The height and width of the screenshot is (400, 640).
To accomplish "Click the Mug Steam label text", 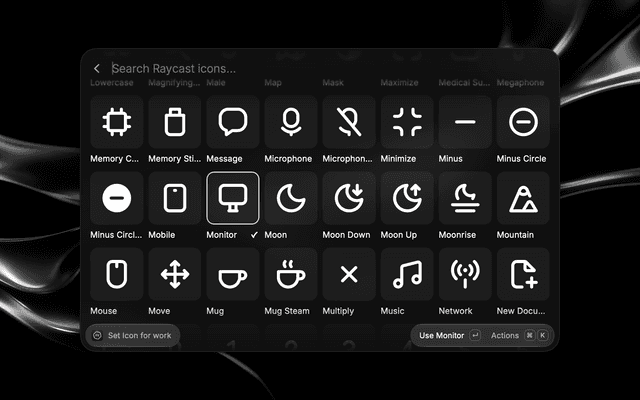I will 287,311.
